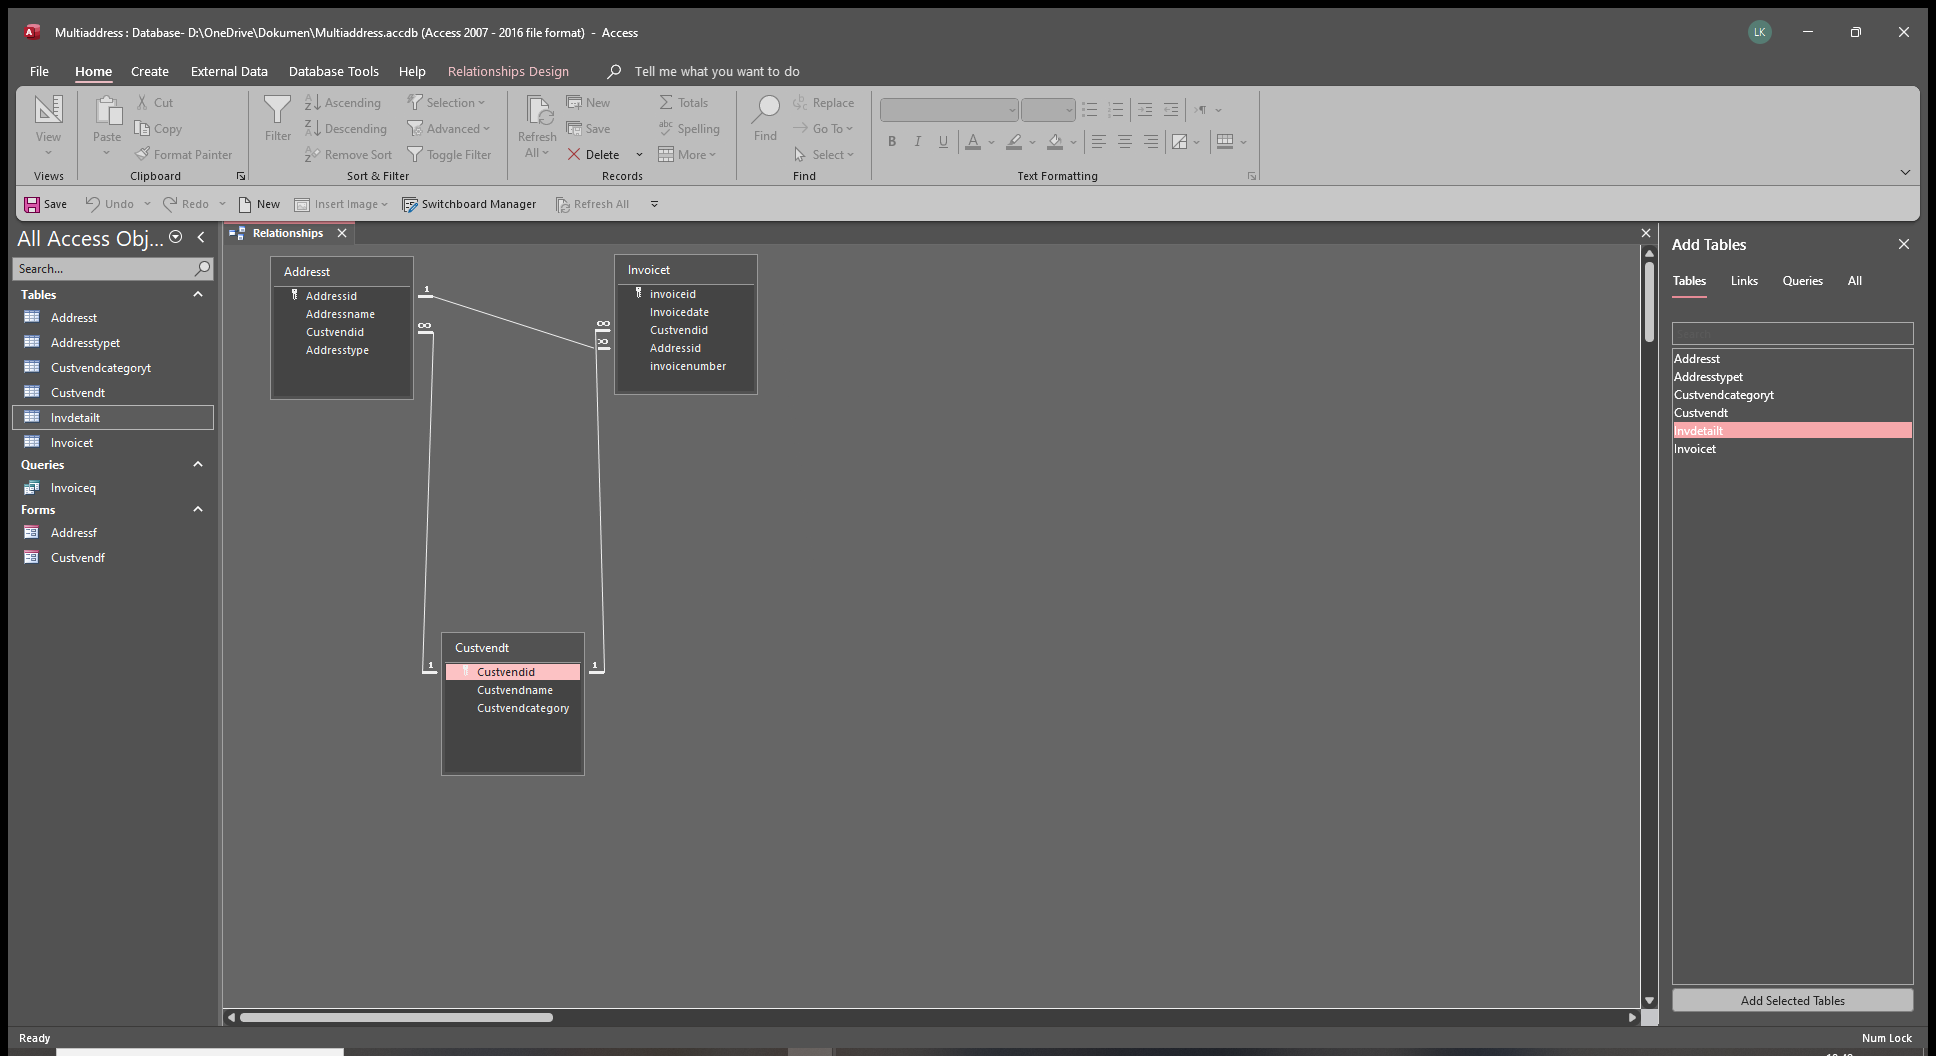Select Custvendcategoryt in Add Tables list
The image size is (1936, 1056).
click(1724, 395)
